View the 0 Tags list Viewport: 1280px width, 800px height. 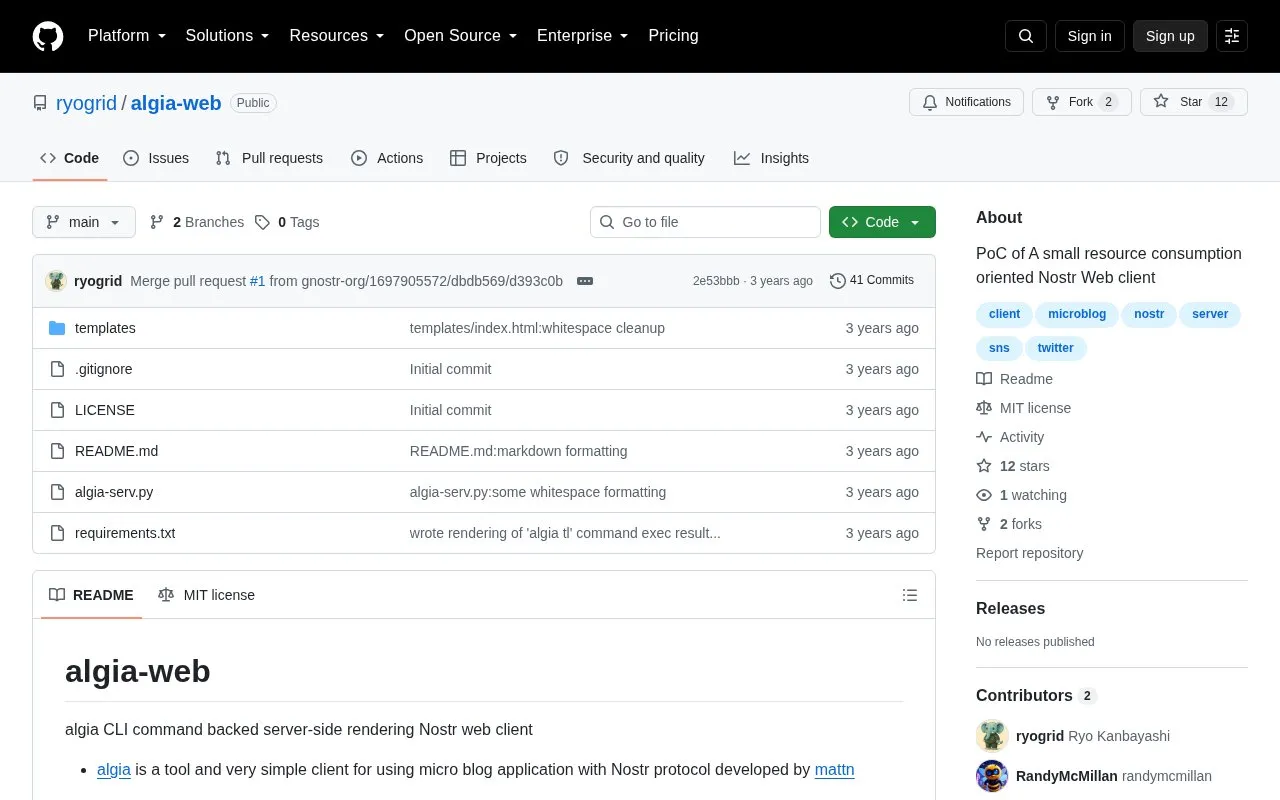click(287, 222)
